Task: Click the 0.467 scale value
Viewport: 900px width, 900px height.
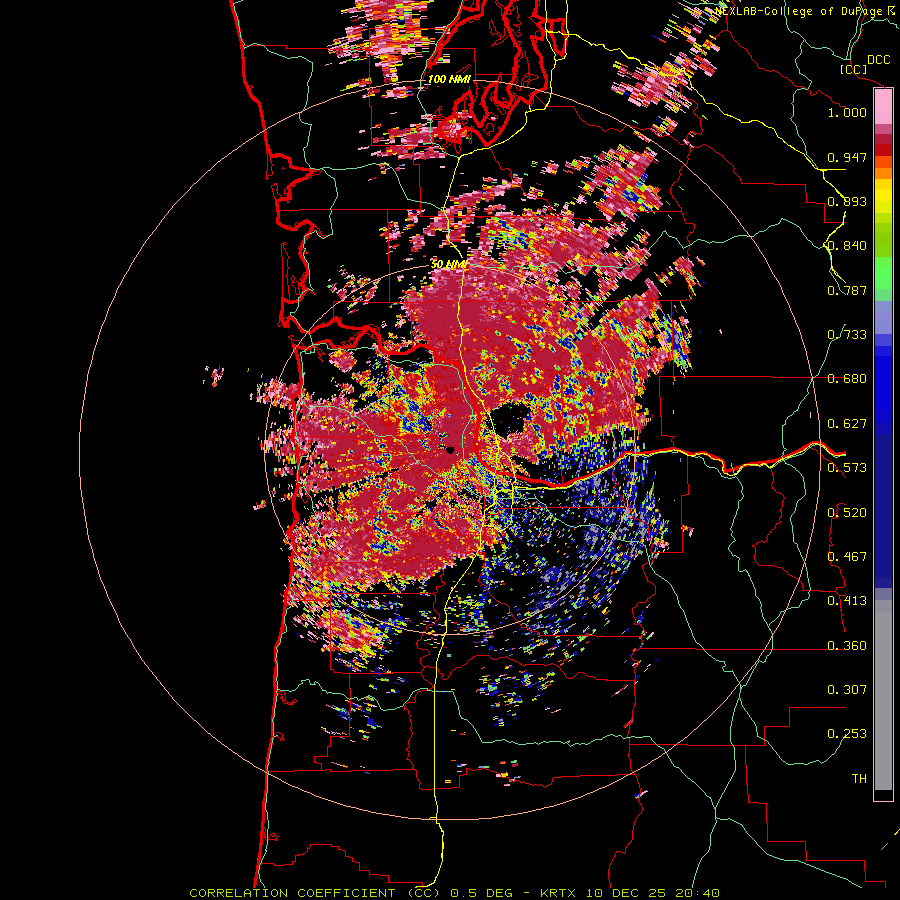Action: 847,557
